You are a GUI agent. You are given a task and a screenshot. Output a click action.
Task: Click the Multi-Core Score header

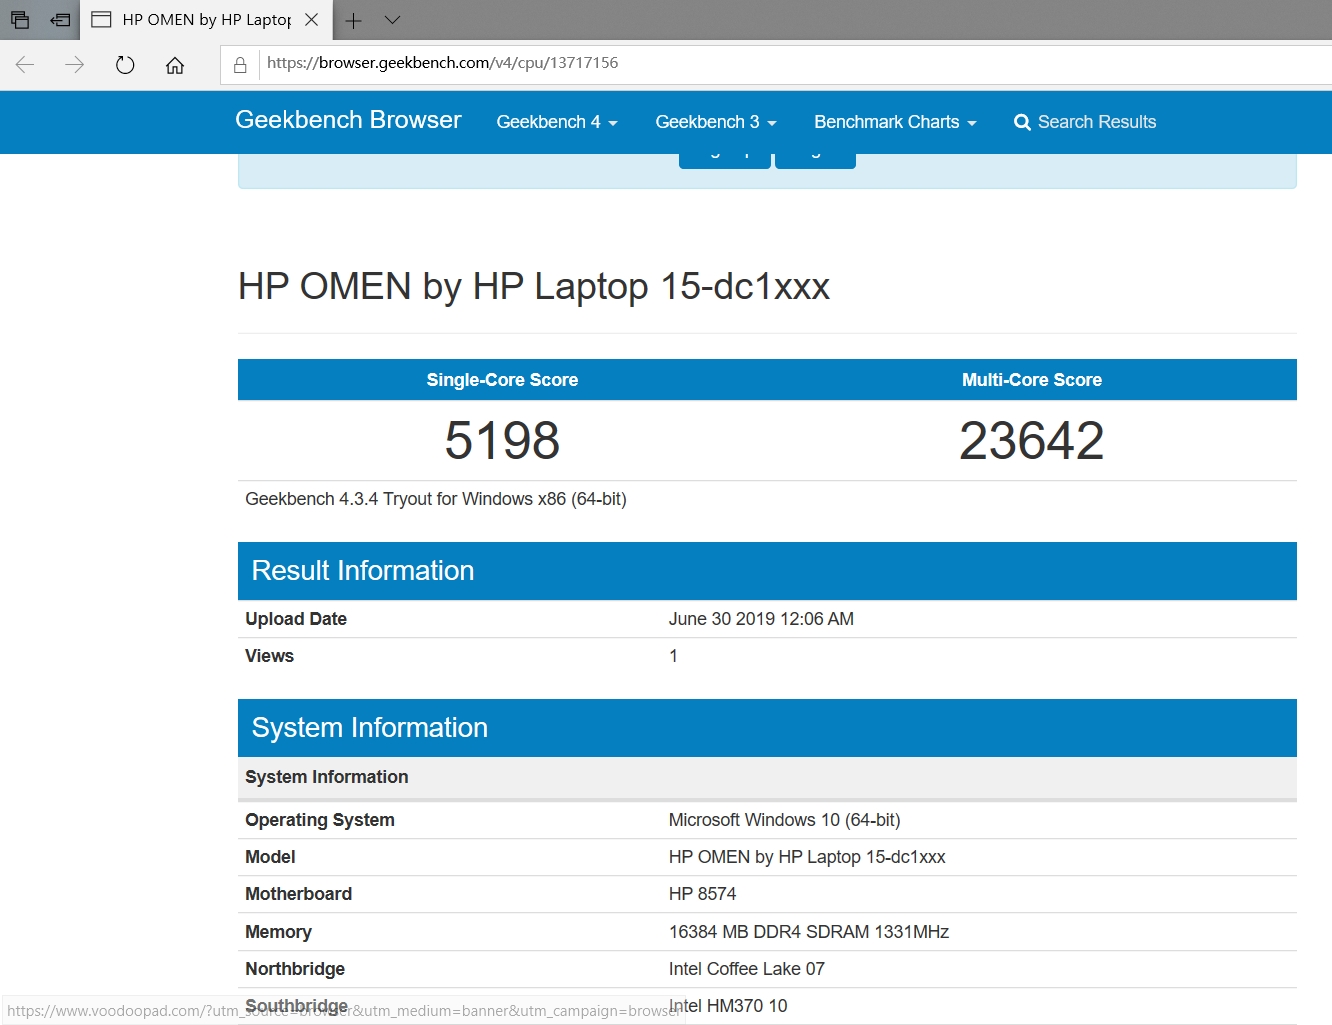1032,380
